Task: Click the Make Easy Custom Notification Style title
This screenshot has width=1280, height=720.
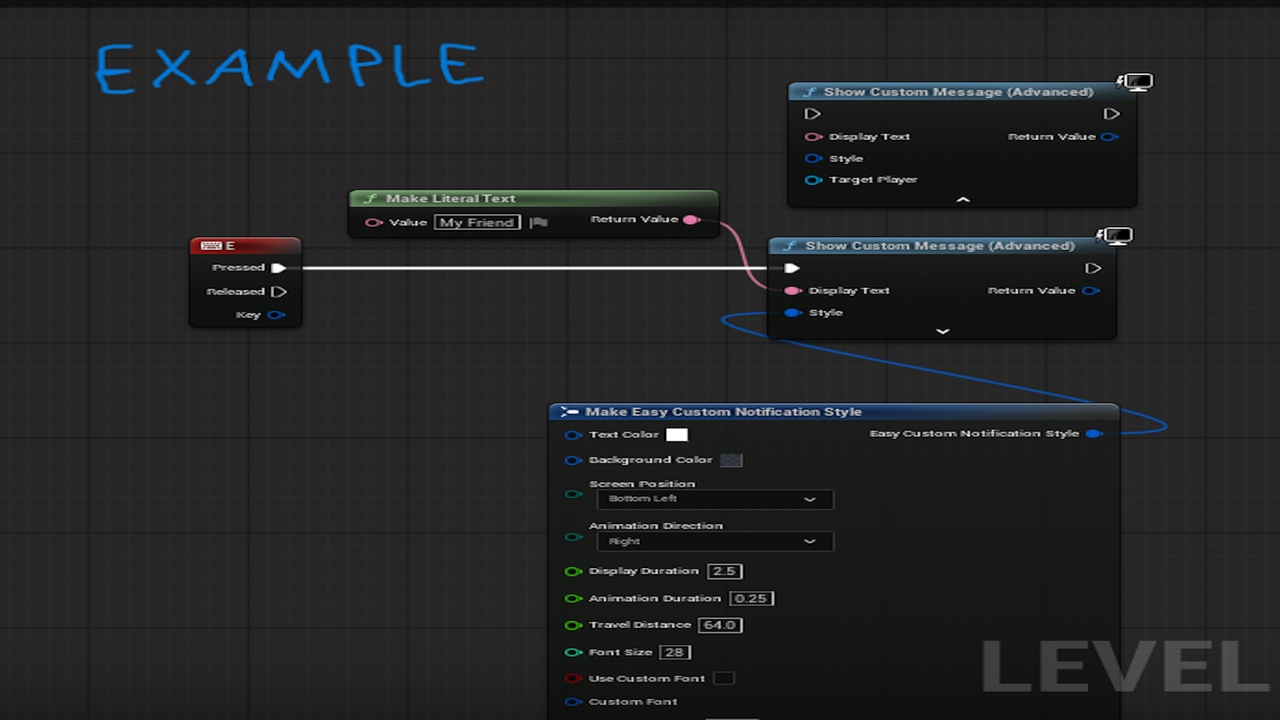Action: tap(723, 412)
